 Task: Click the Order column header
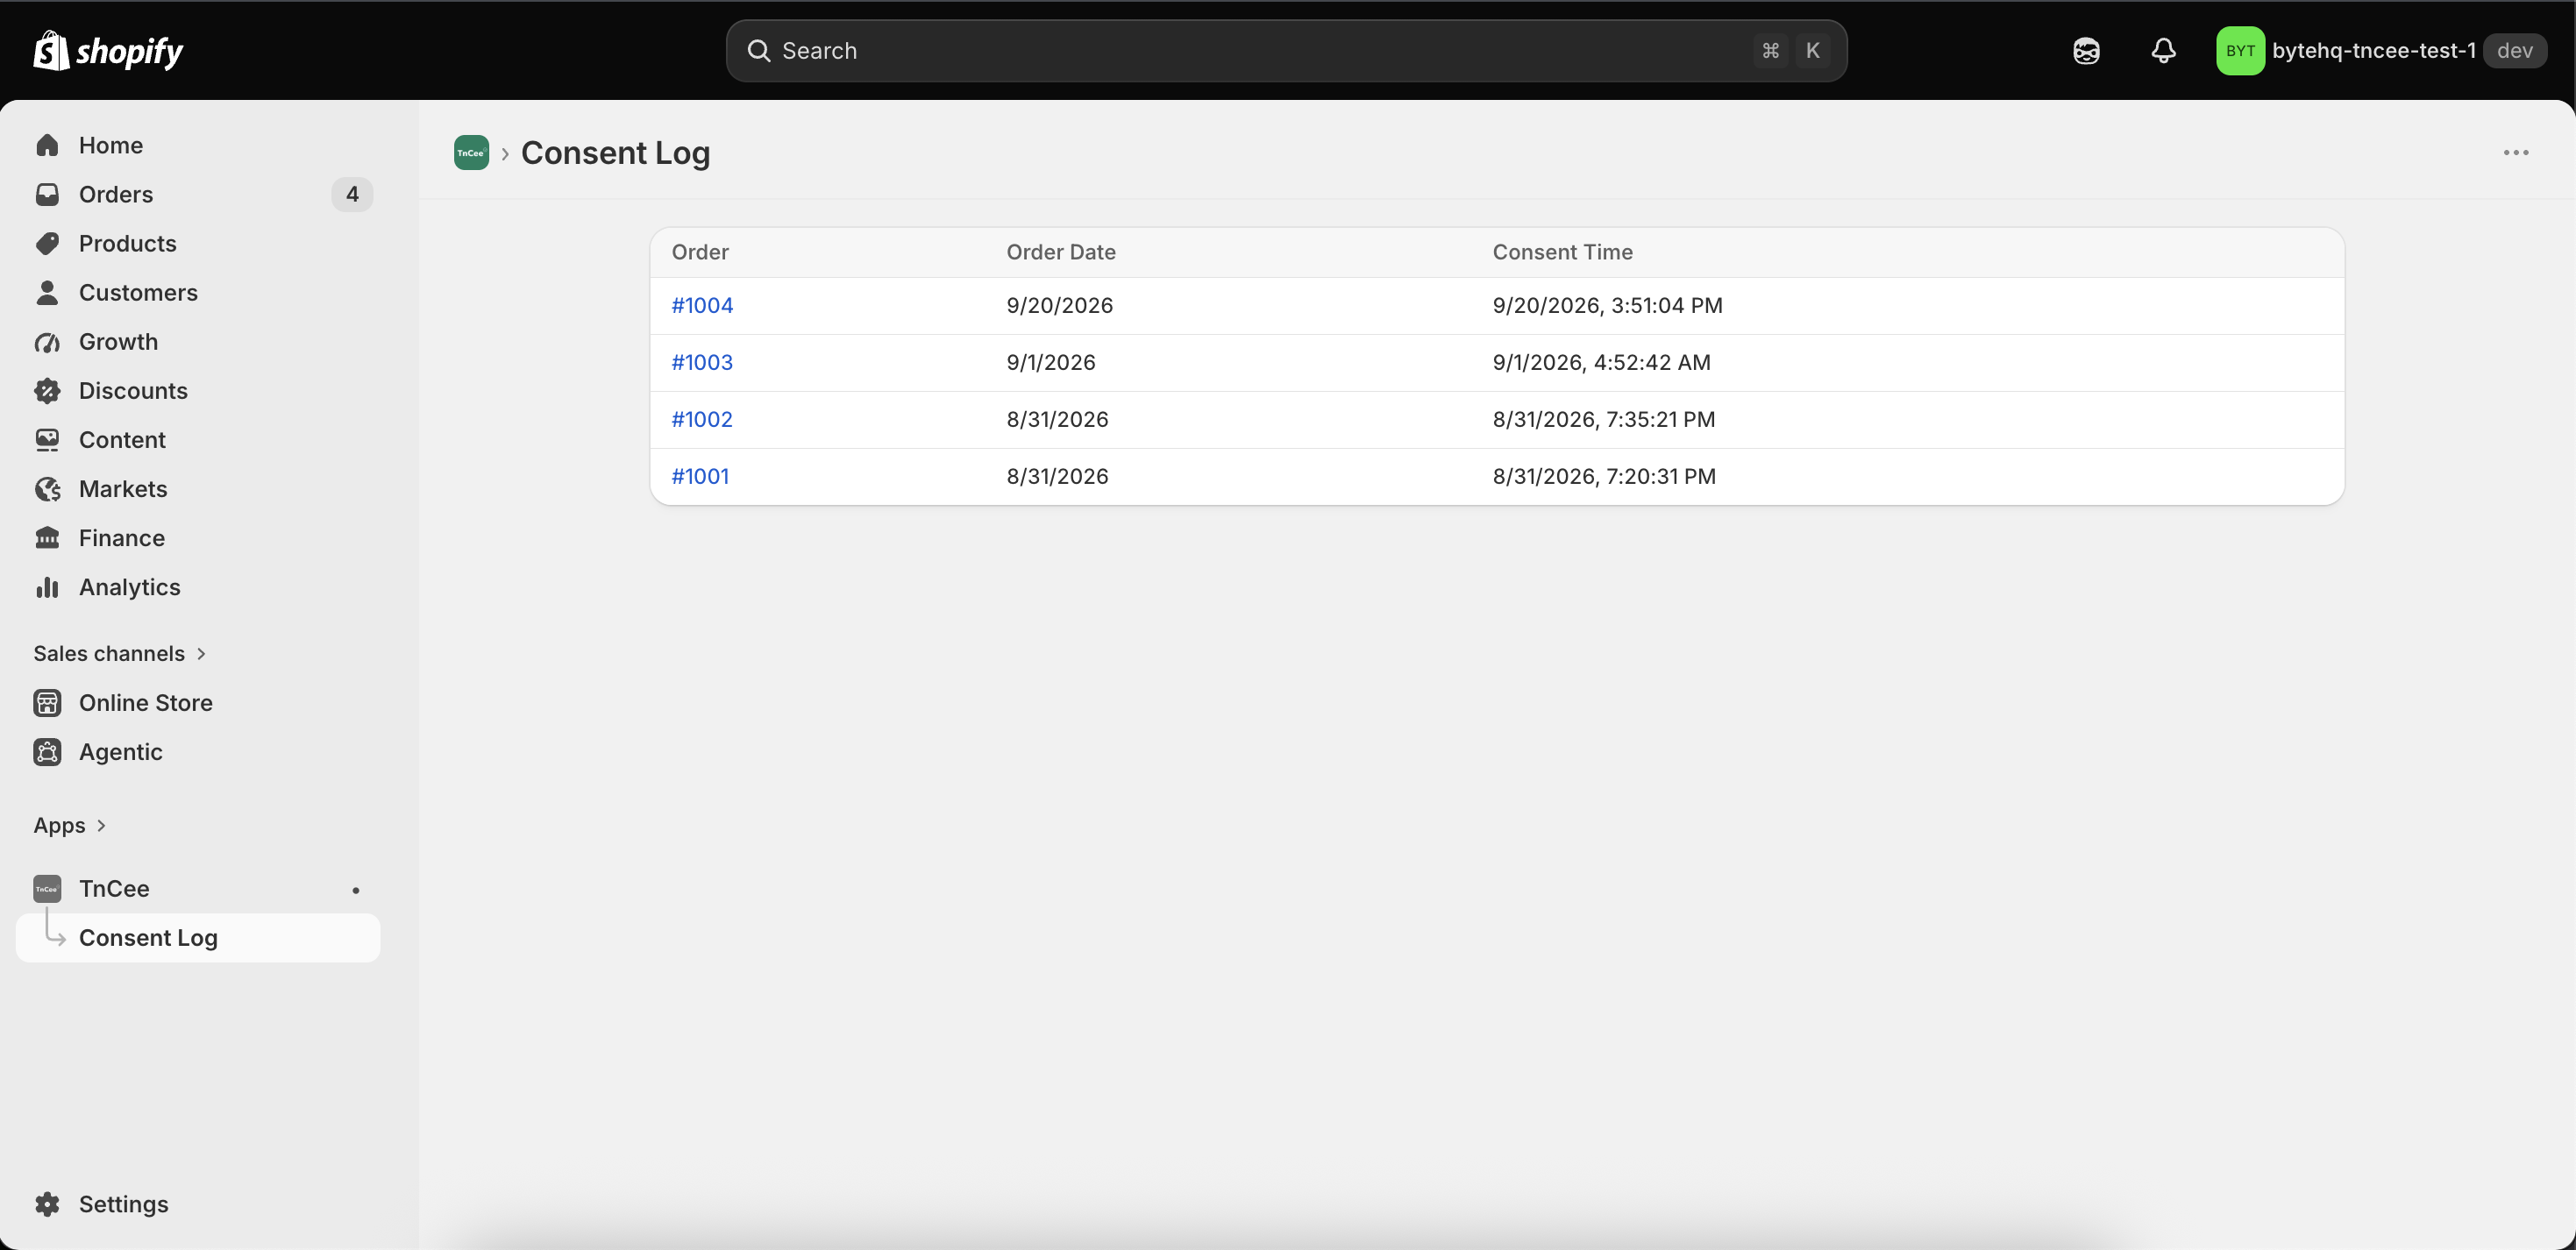tap(700, 252)
